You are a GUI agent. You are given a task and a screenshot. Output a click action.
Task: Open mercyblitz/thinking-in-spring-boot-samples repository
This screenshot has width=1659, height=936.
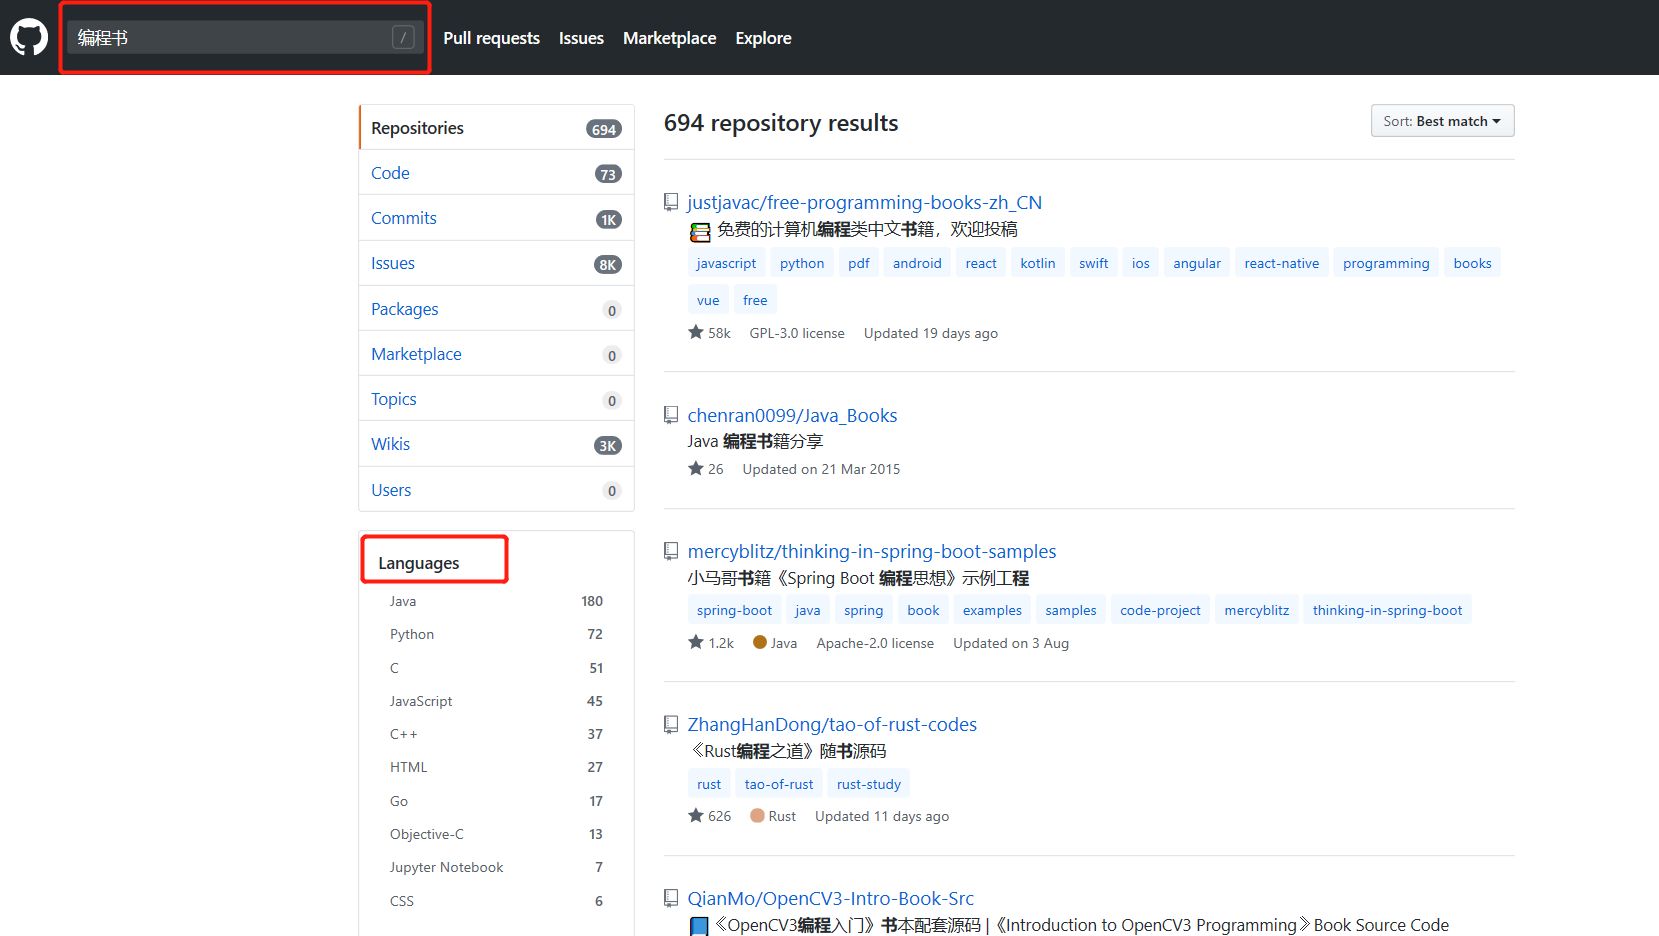point(871,551)
